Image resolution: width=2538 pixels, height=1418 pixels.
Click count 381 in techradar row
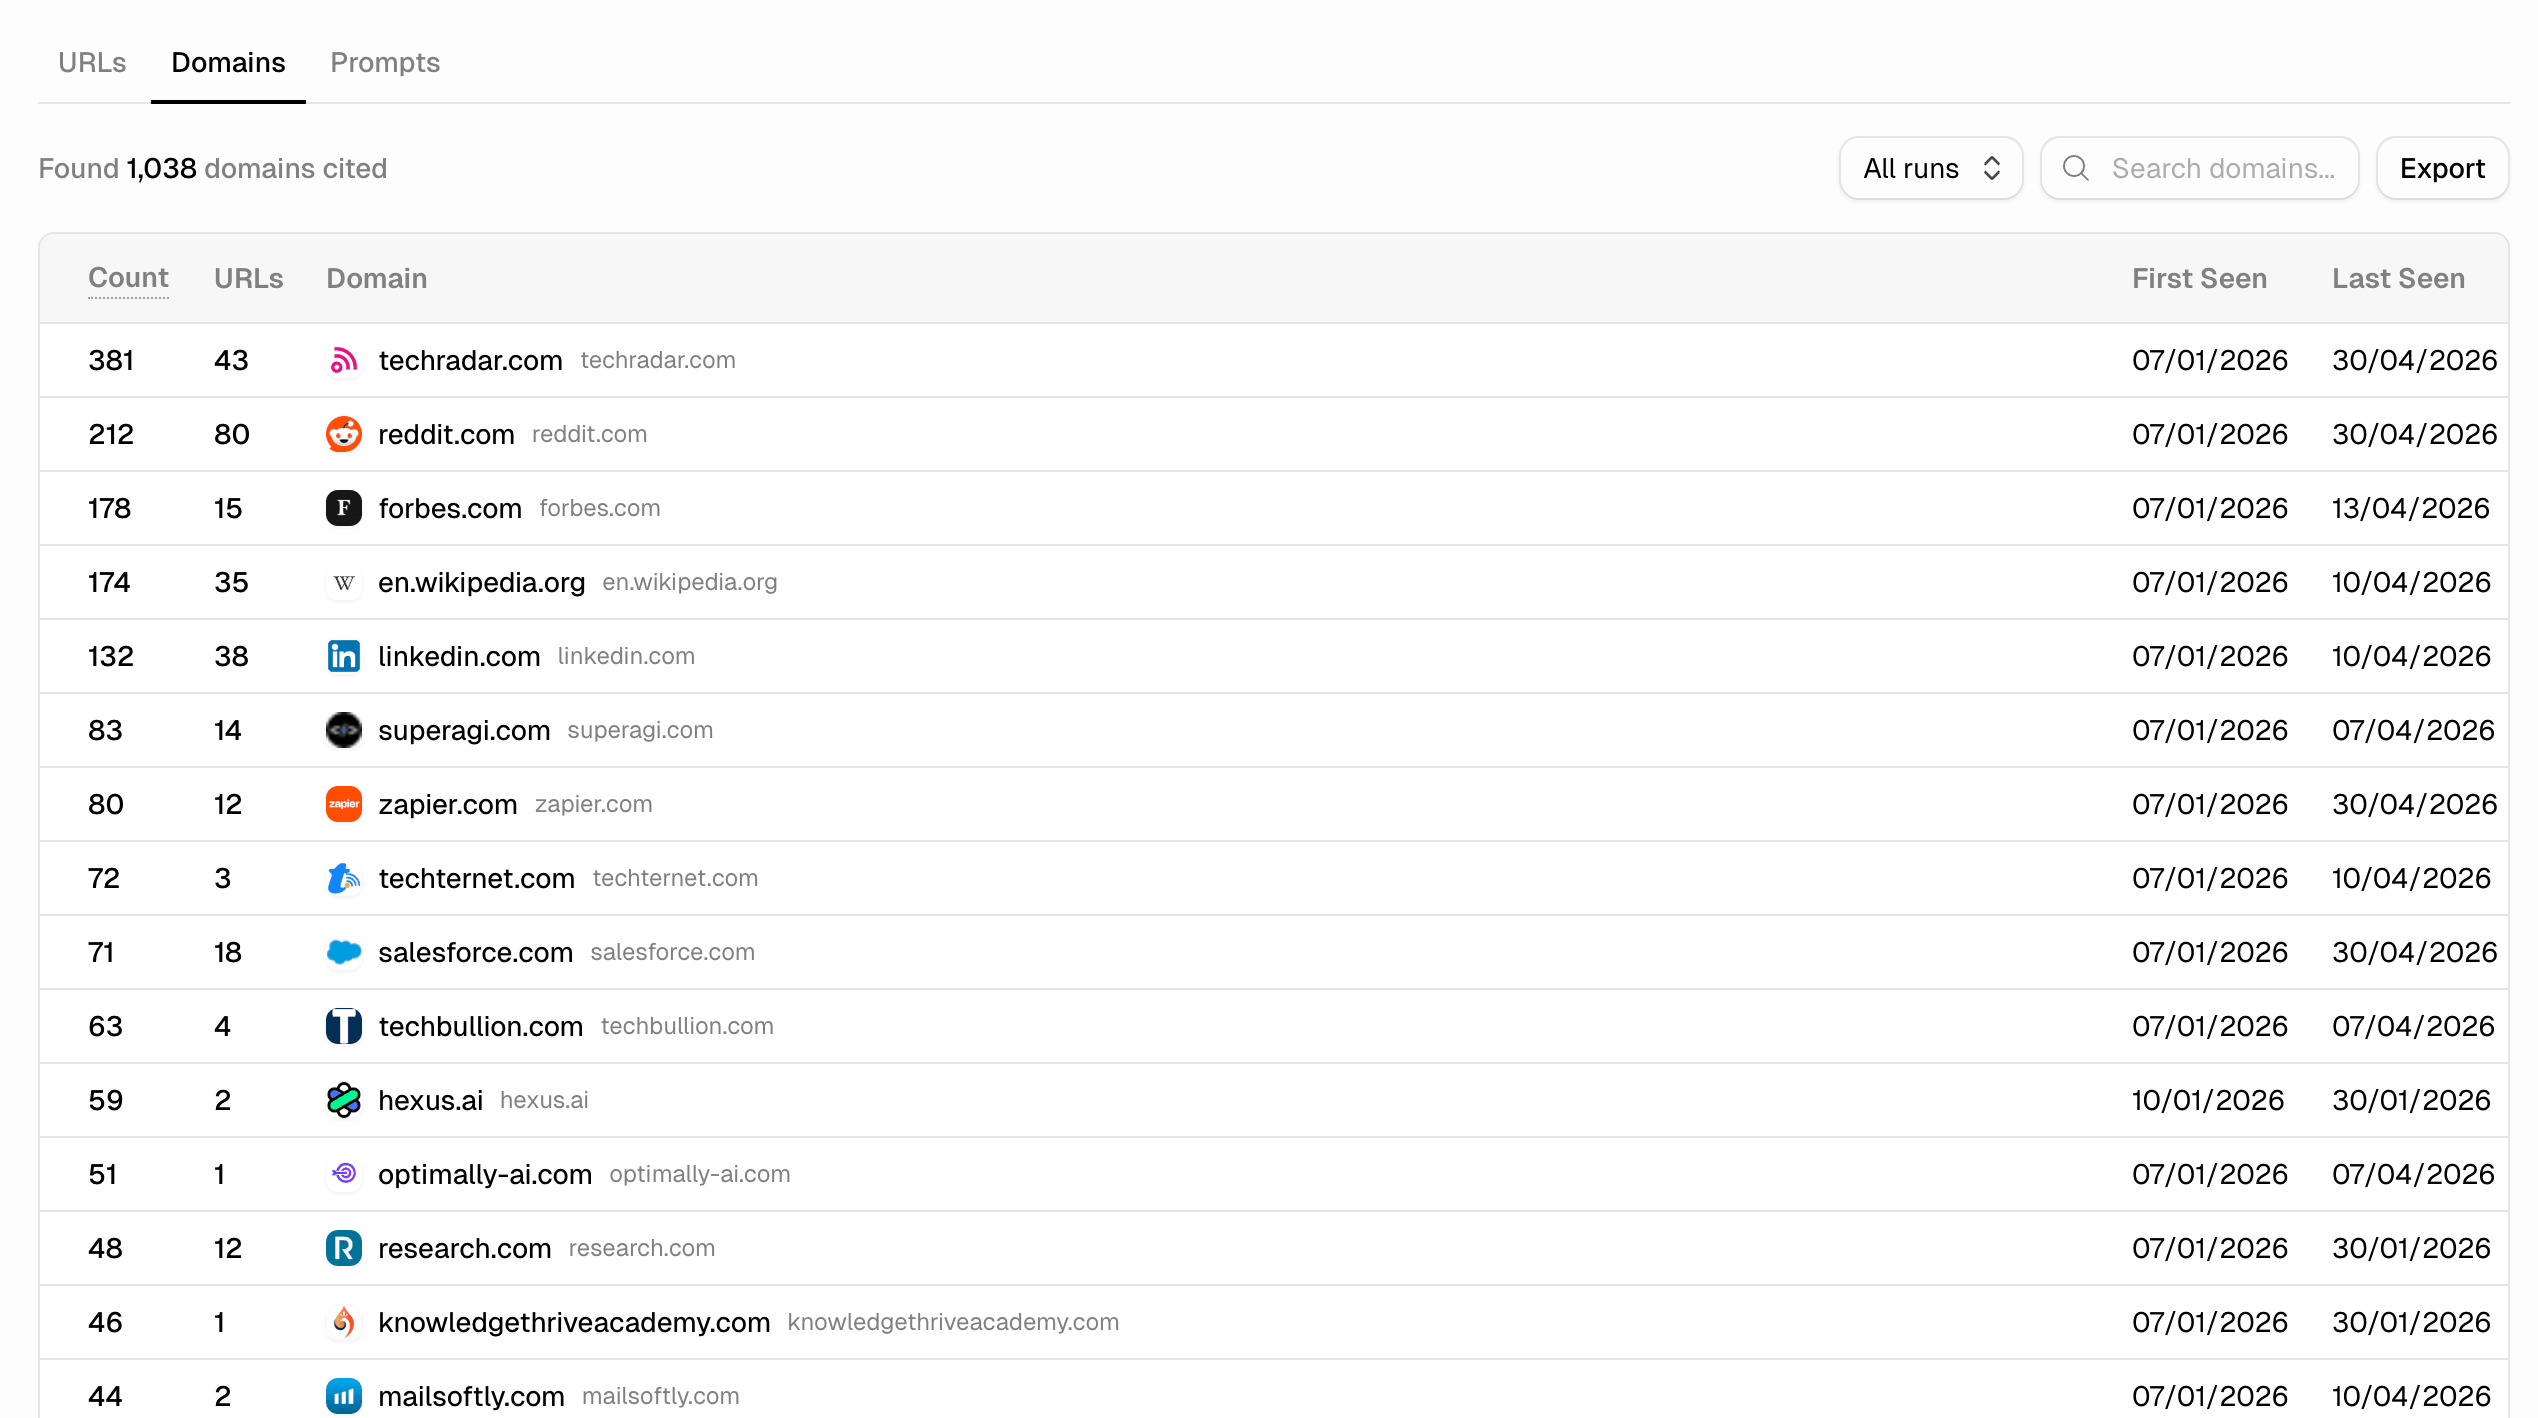[111, 360]
